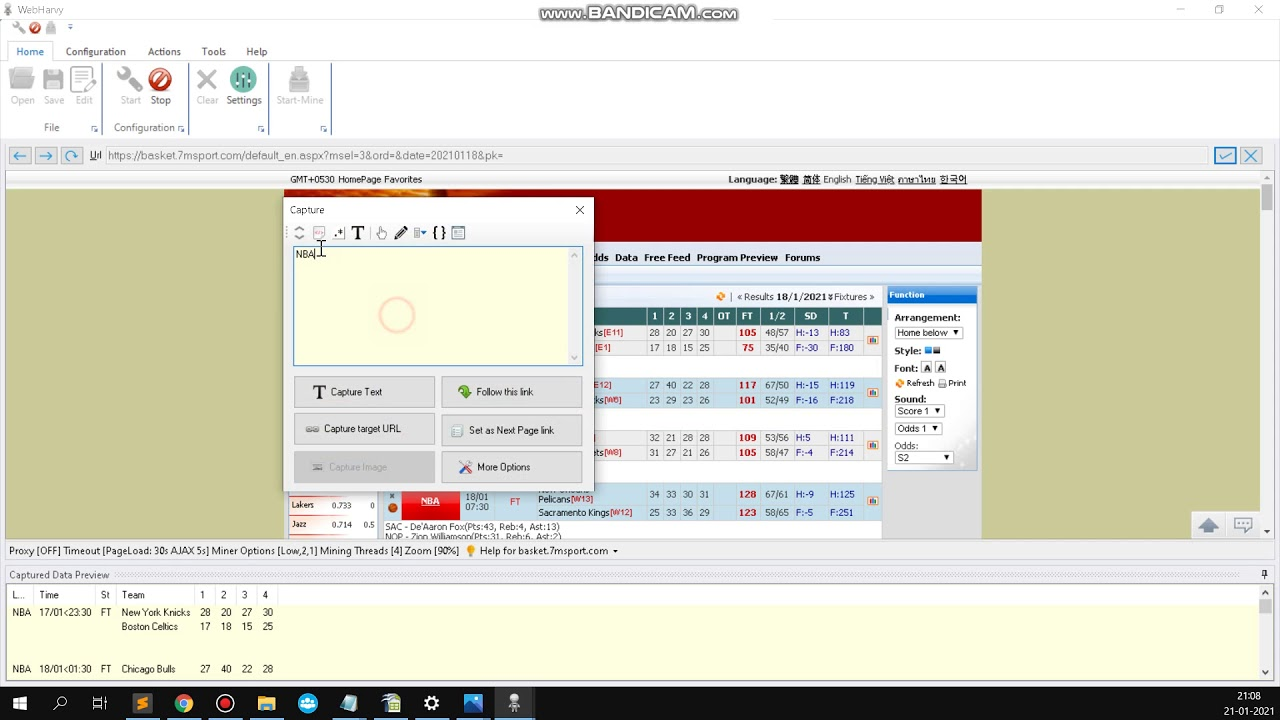The height and width of the screenshot is (720, 1280).
Task: Click the curly braces icon in Capture toolbar
Action: pyautogui.click(x=439, y=233)
